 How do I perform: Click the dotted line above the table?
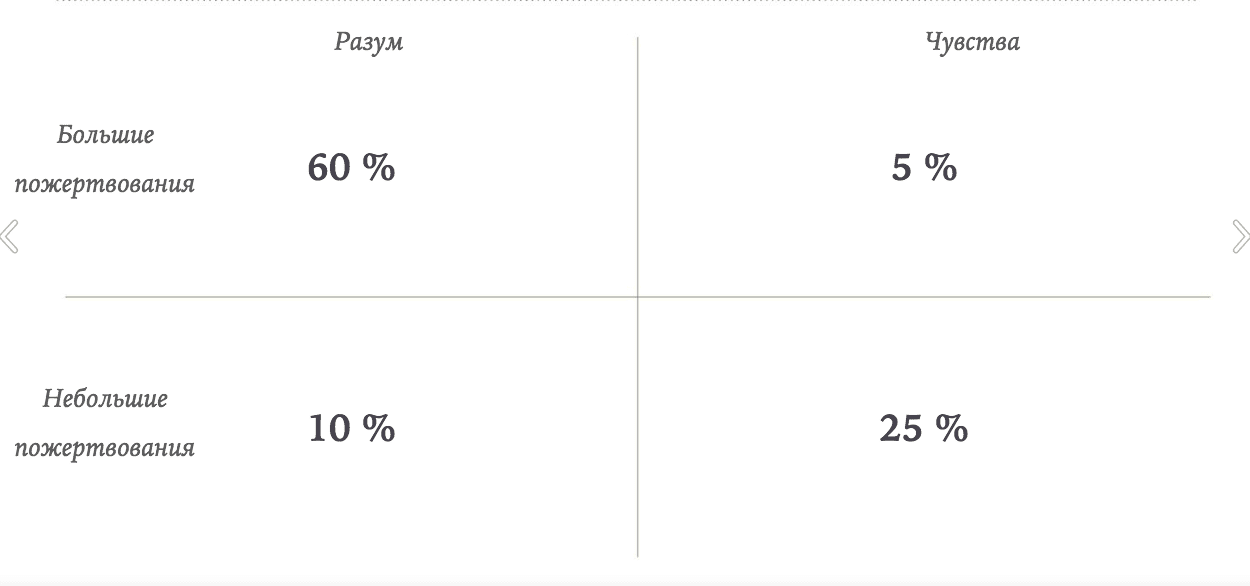click(x=625, y=1)
